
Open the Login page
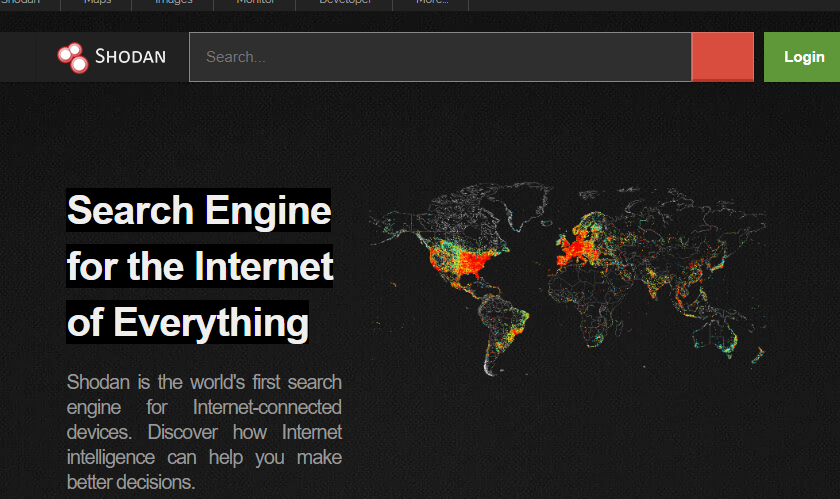point(802,57)
